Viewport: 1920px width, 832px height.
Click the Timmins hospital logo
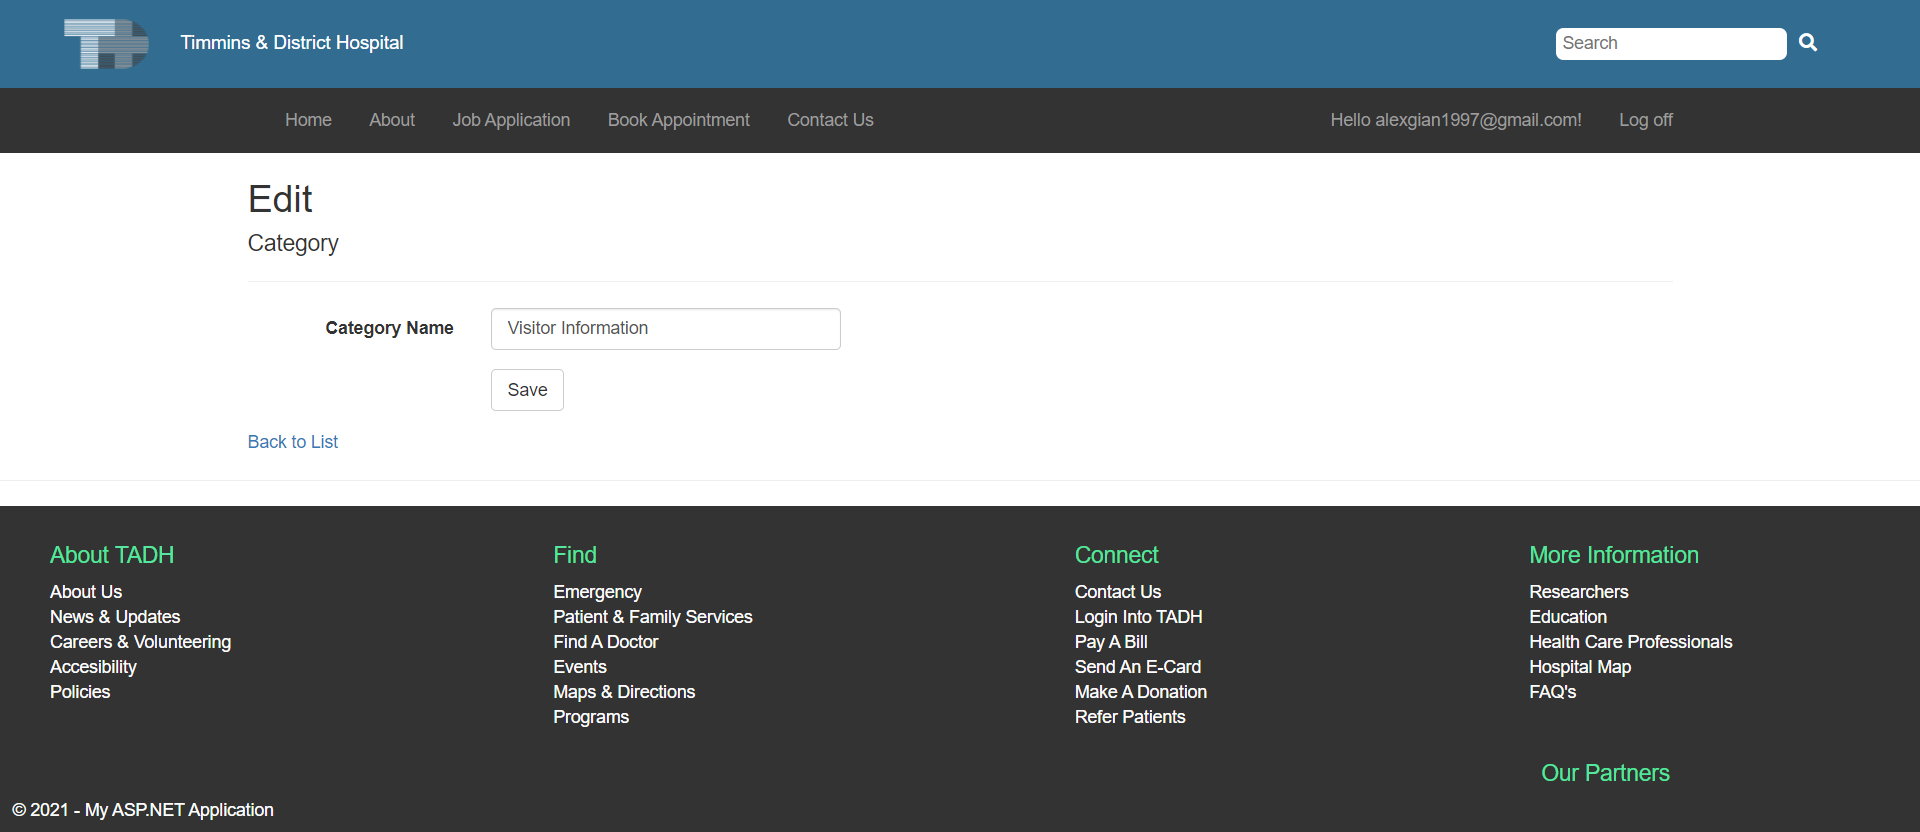coord(106,44)
